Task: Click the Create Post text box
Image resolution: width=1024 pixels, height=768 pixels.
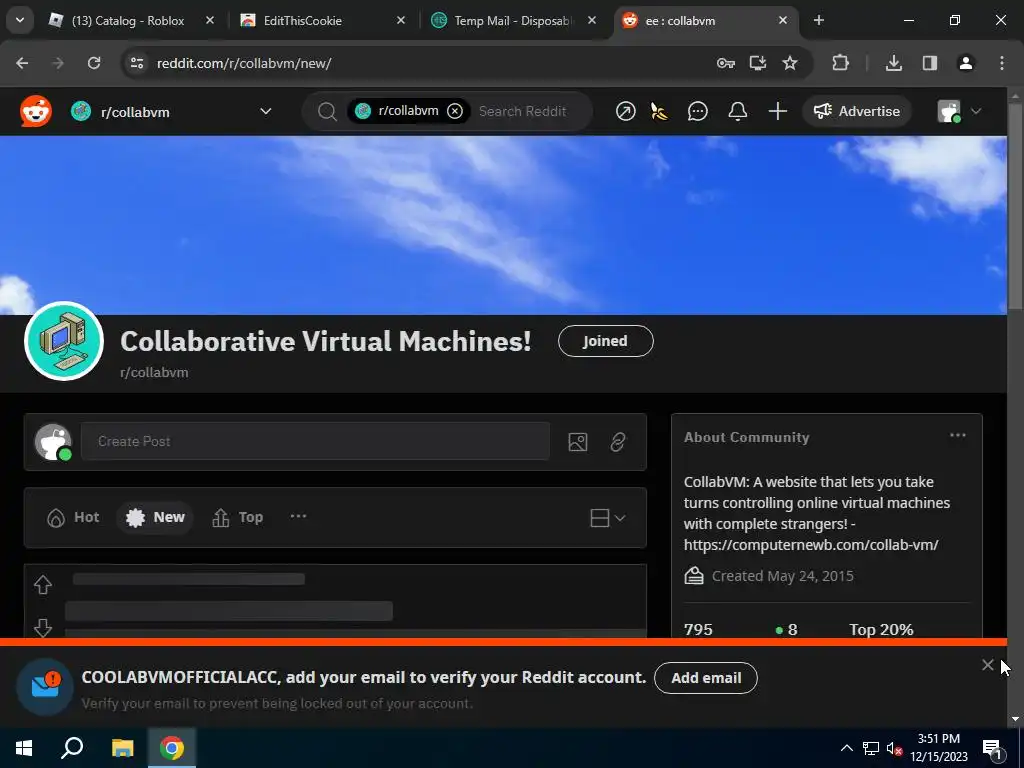Action: click(x=315, y=441)
